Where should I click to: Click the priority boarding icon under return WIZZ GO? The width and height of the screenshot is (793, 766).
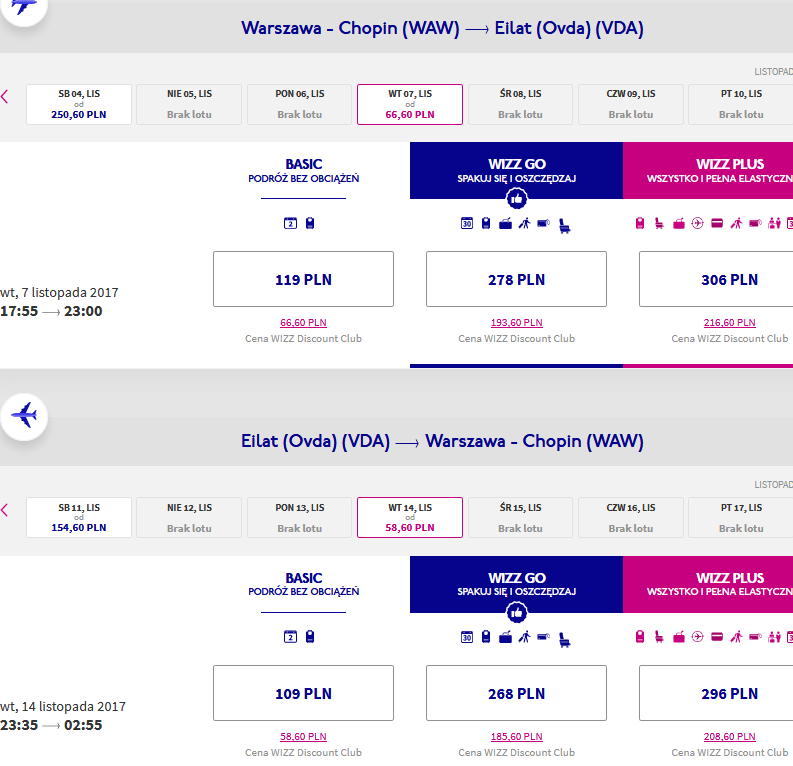524,637
